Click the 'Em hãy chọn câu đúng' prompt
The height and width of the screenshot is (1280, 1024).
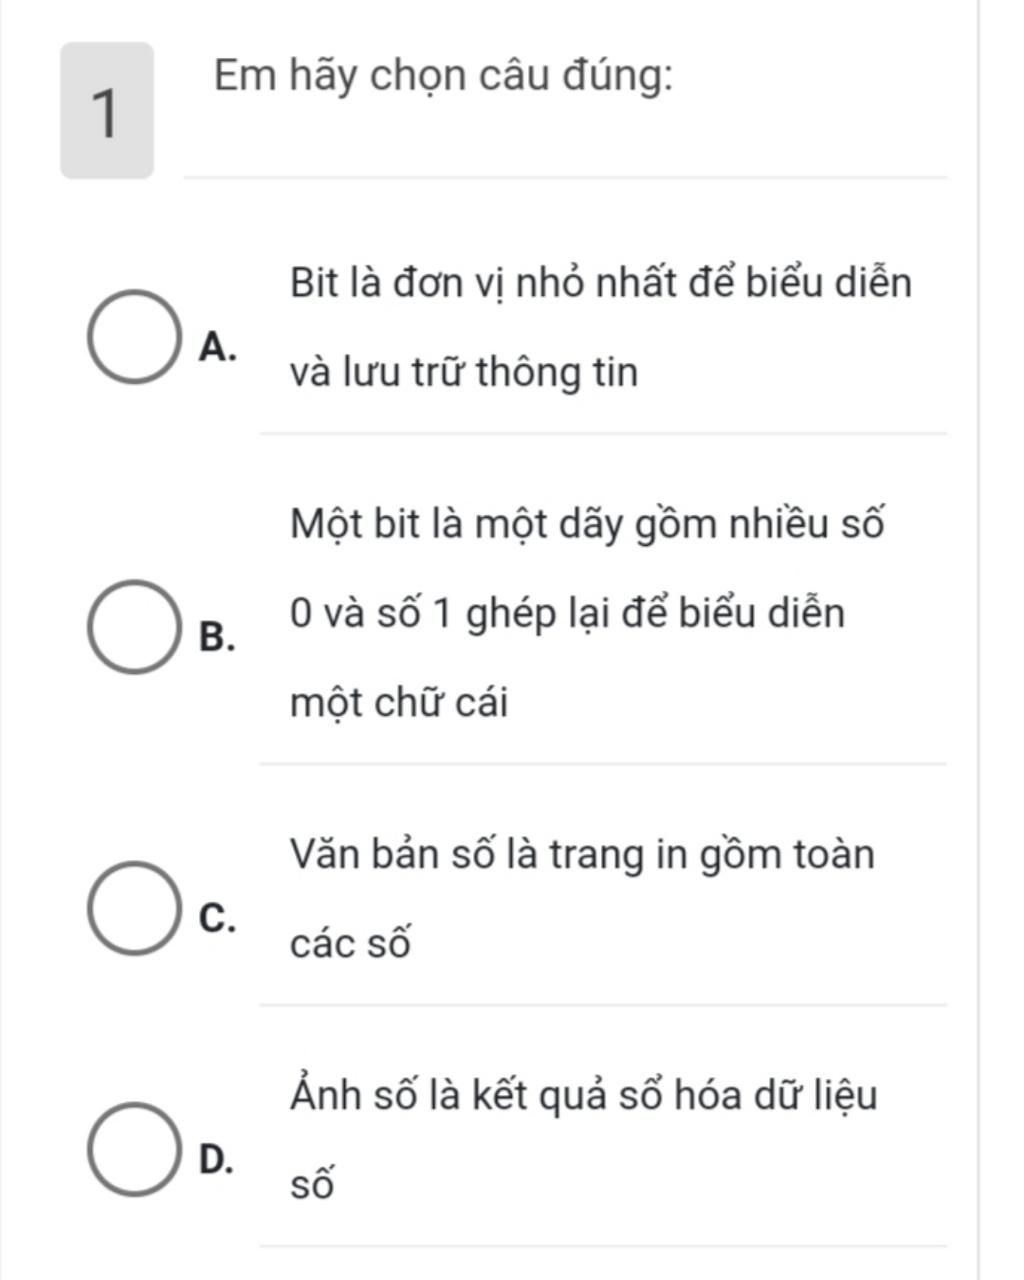(444, 76)
